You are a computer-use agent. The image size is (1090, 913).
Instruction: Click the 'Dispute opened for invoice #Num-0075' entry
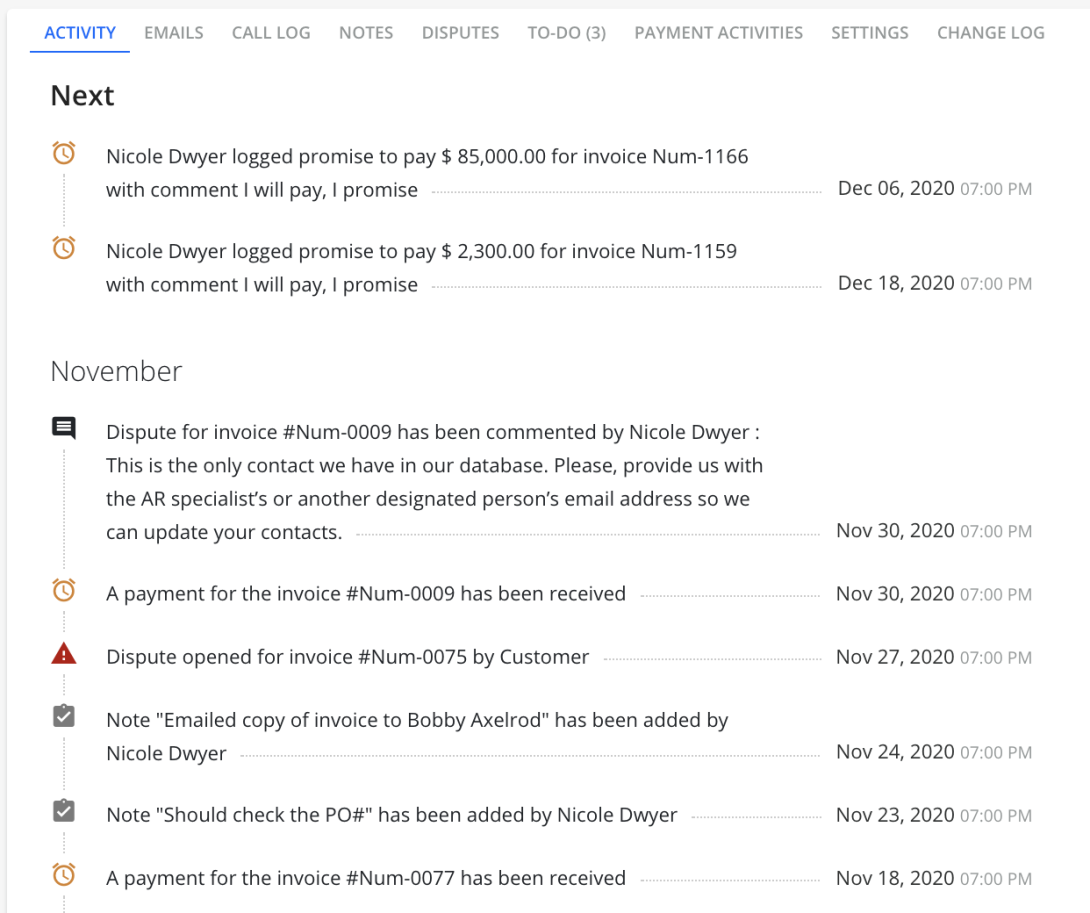(x=348, y=657)
